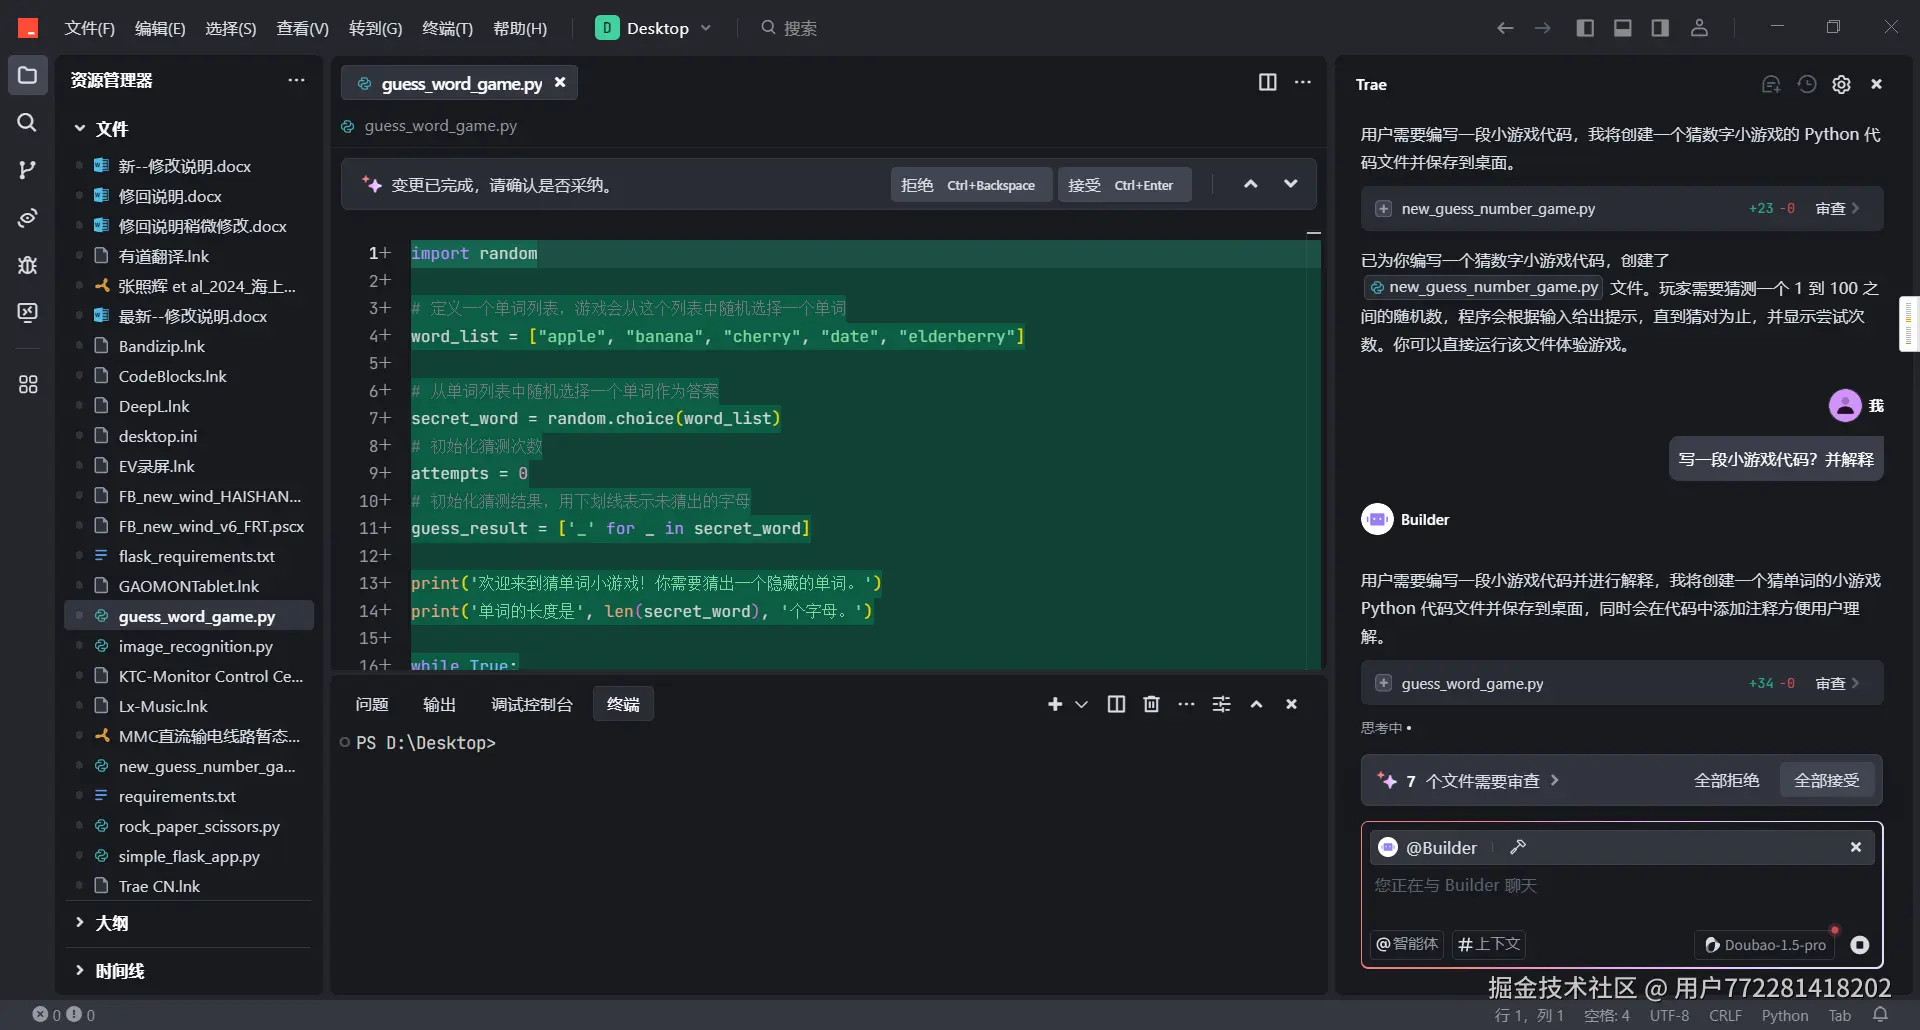This screenshot has height=1030, width=1920.
Task: Expand the 7 个文件需要审查 list
Action: coord(1468,781)
